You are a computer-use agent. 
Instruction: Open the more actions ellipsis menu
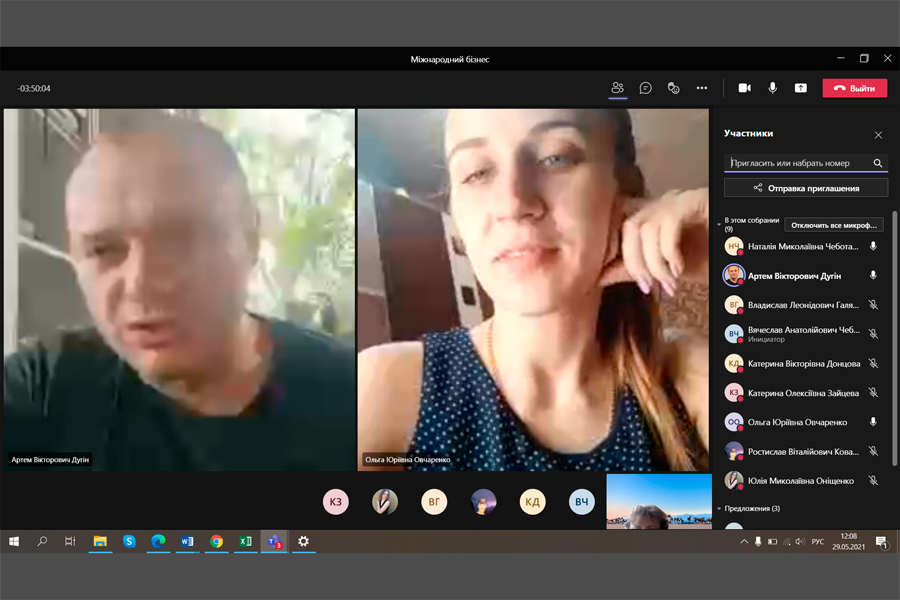[702, 88]
